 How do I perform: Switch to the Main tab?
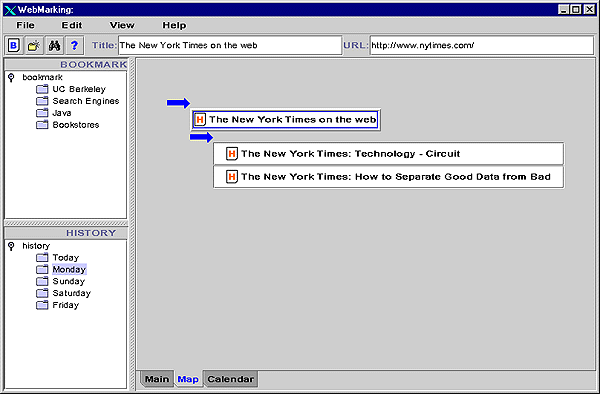tap(157, 379)
